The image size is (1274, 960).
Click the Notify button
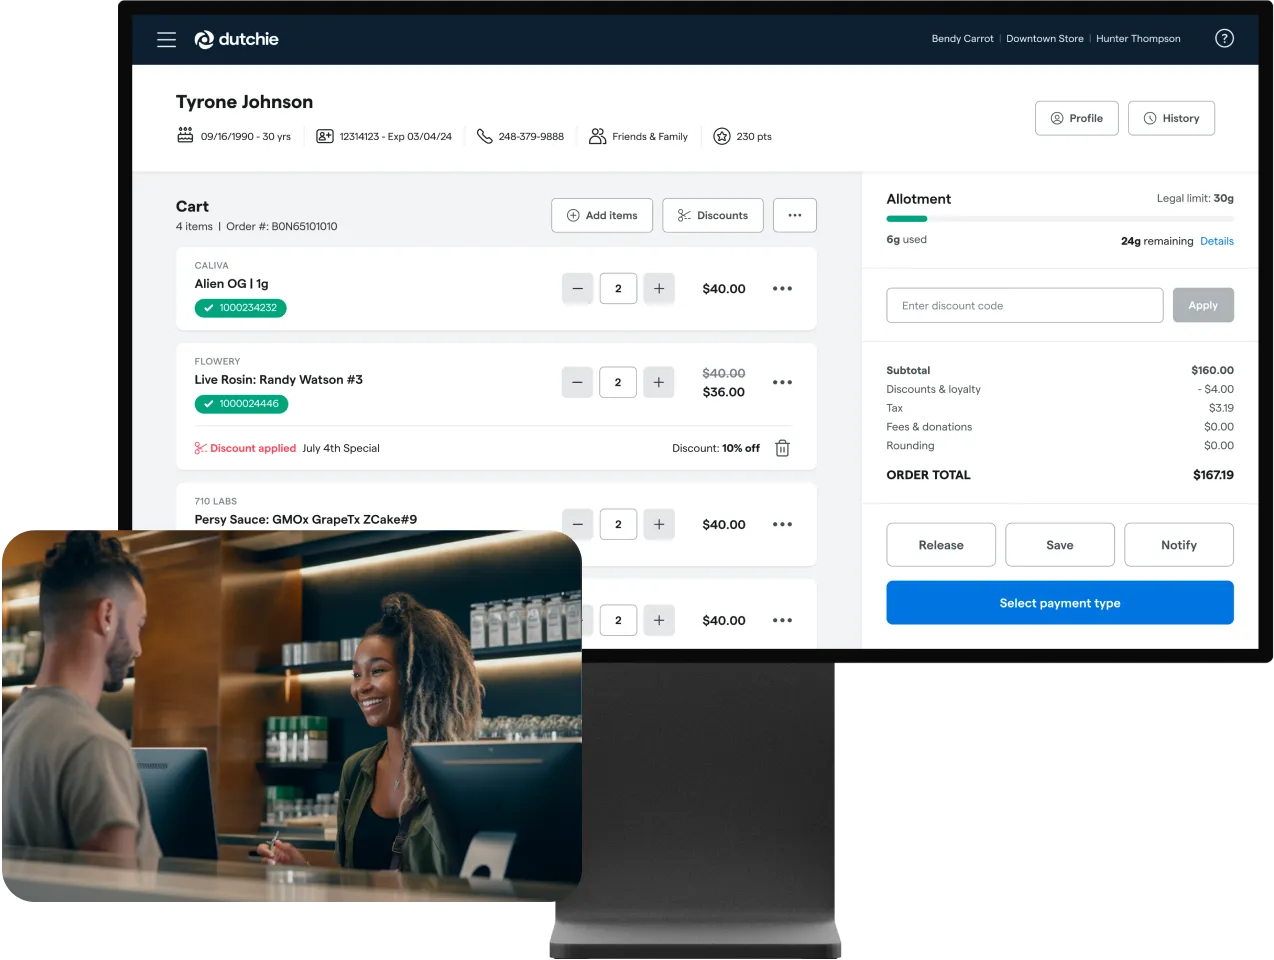click(1179, 545)
